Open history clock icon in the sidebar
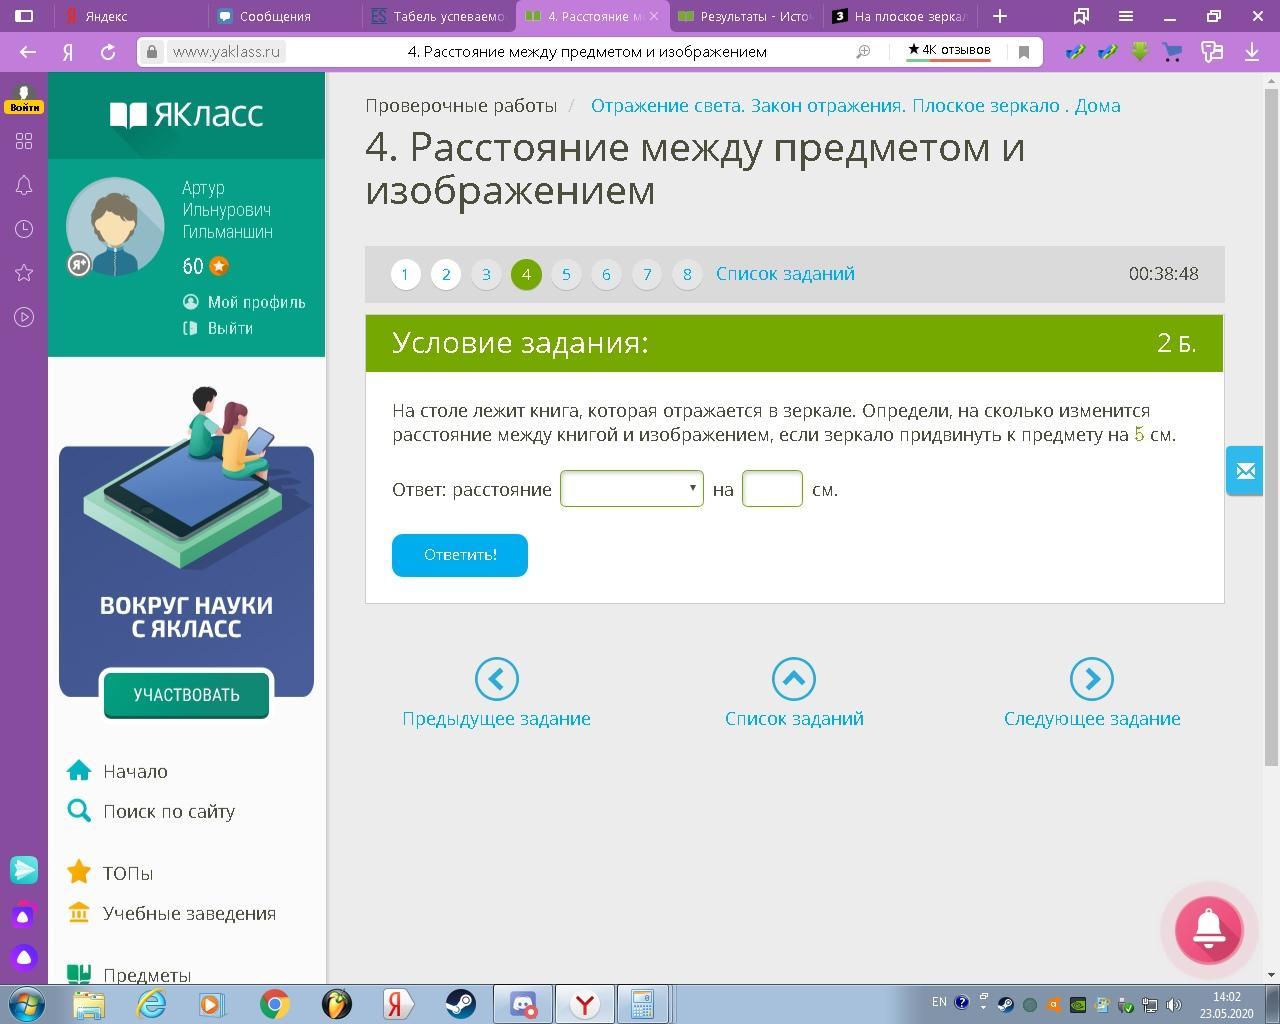Image resolution: width=1280 pixels, height=1024 pixels. coord(24,229)
